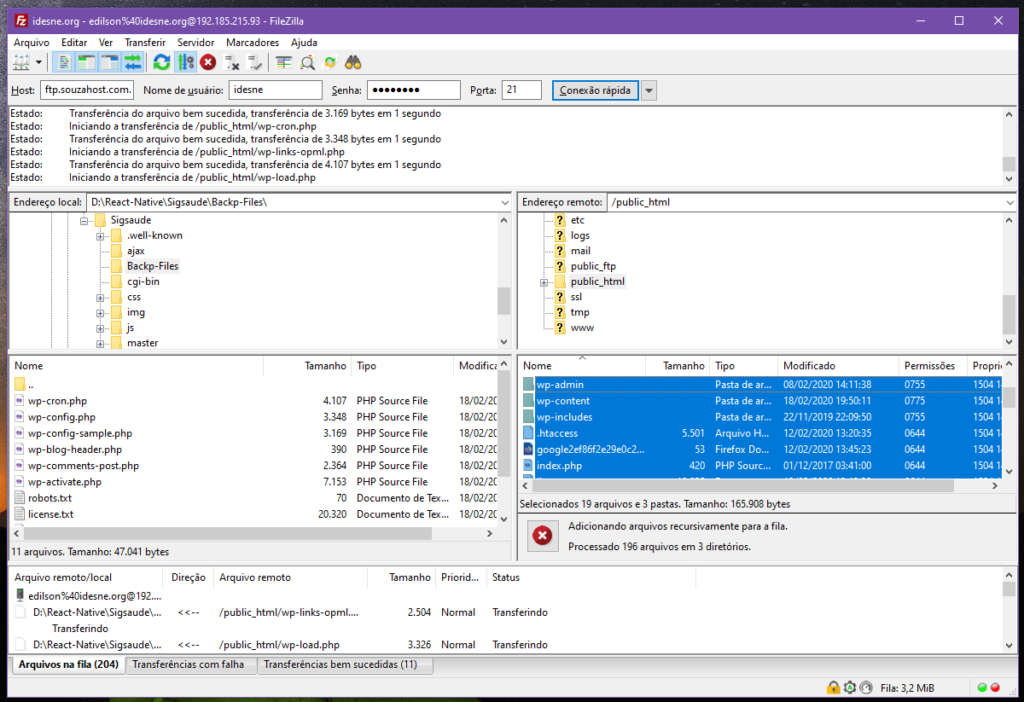Open the Endereço remoto path dropdown

coord(1010,202)
